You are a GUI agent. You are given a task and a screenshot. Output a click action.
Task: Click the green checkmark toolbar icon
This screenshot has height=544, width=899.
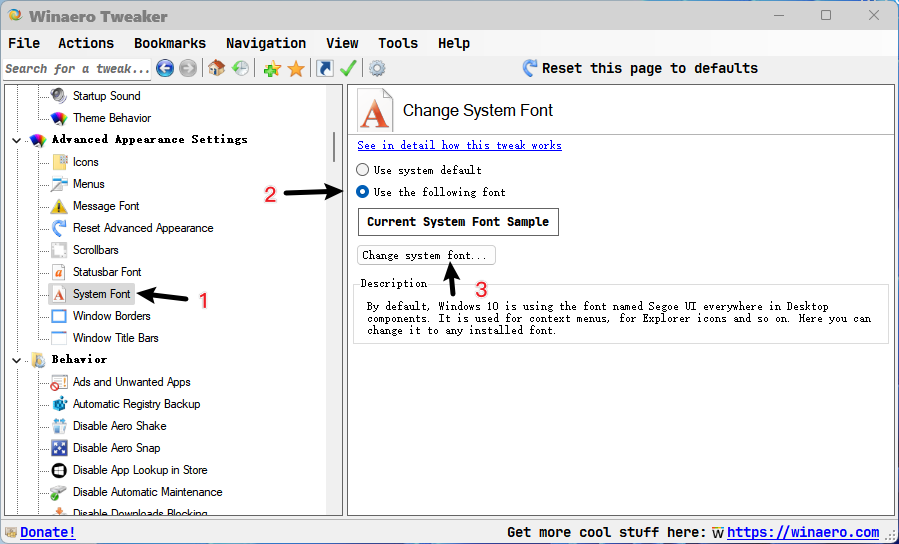point(348,68)
